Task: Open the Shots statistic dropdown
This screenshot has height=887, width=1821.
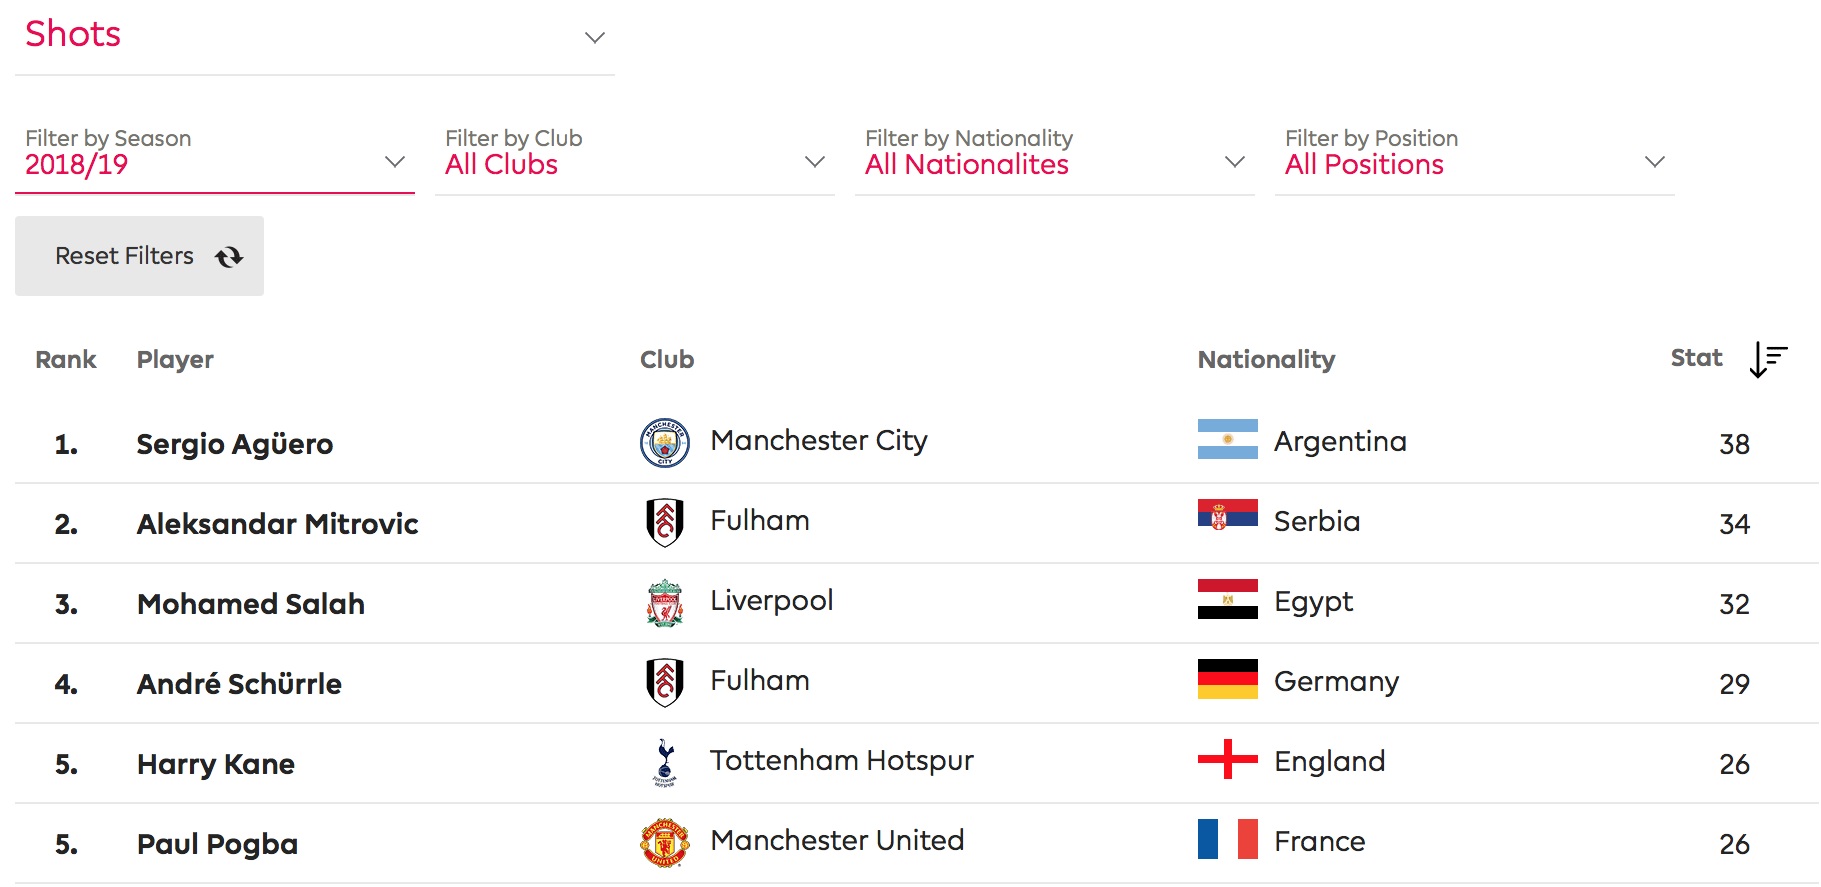Action: (315, 38)
